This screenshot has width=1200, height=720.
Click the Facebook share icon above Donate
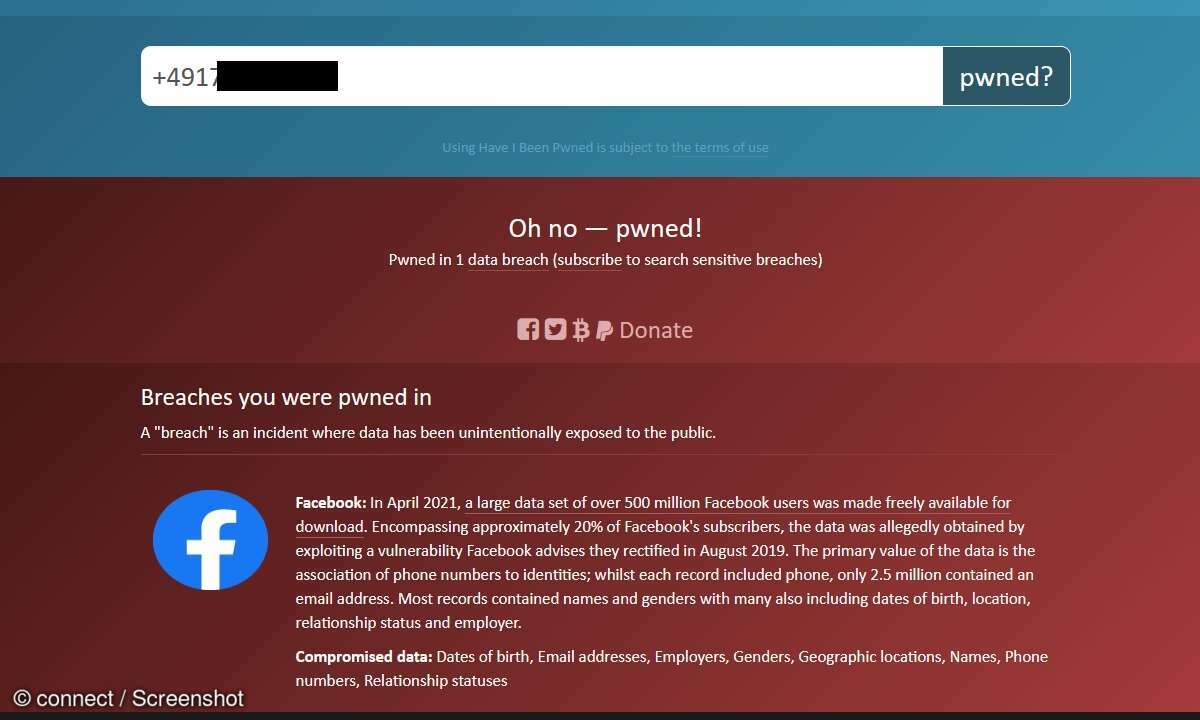[528, 330]
